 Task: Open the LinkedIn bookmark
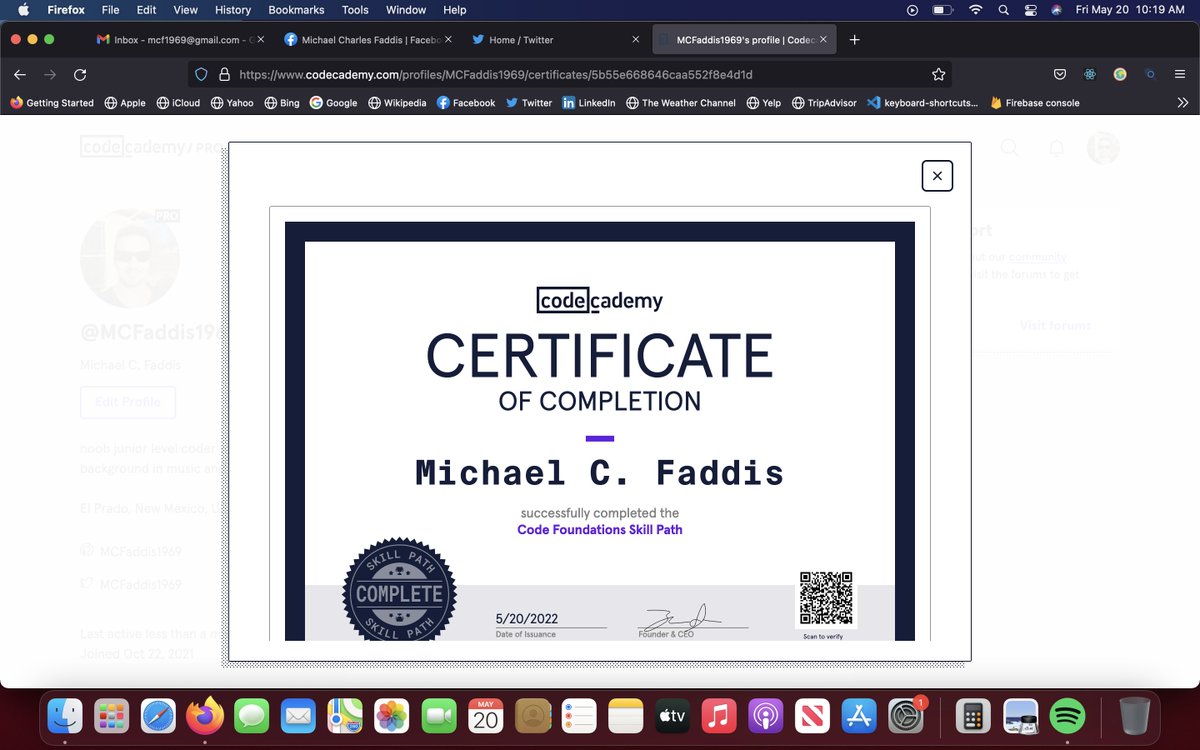[589, 102]
